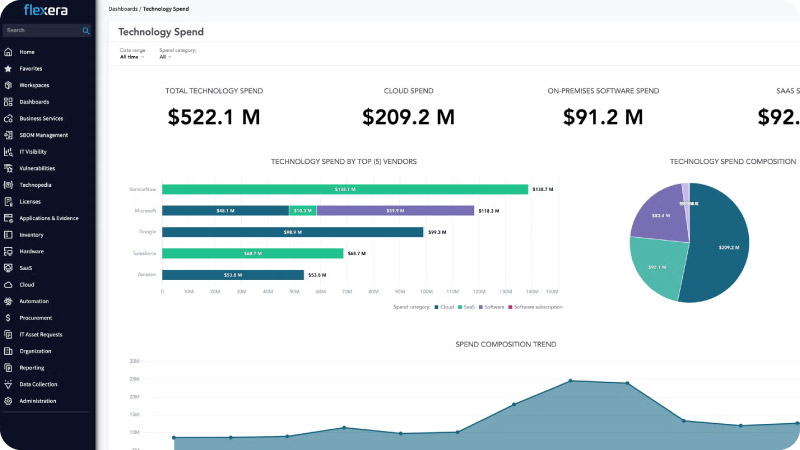
Task: Click Microsoft $48.1 M Cloud bar segment
Action: (x=226, y=211)
